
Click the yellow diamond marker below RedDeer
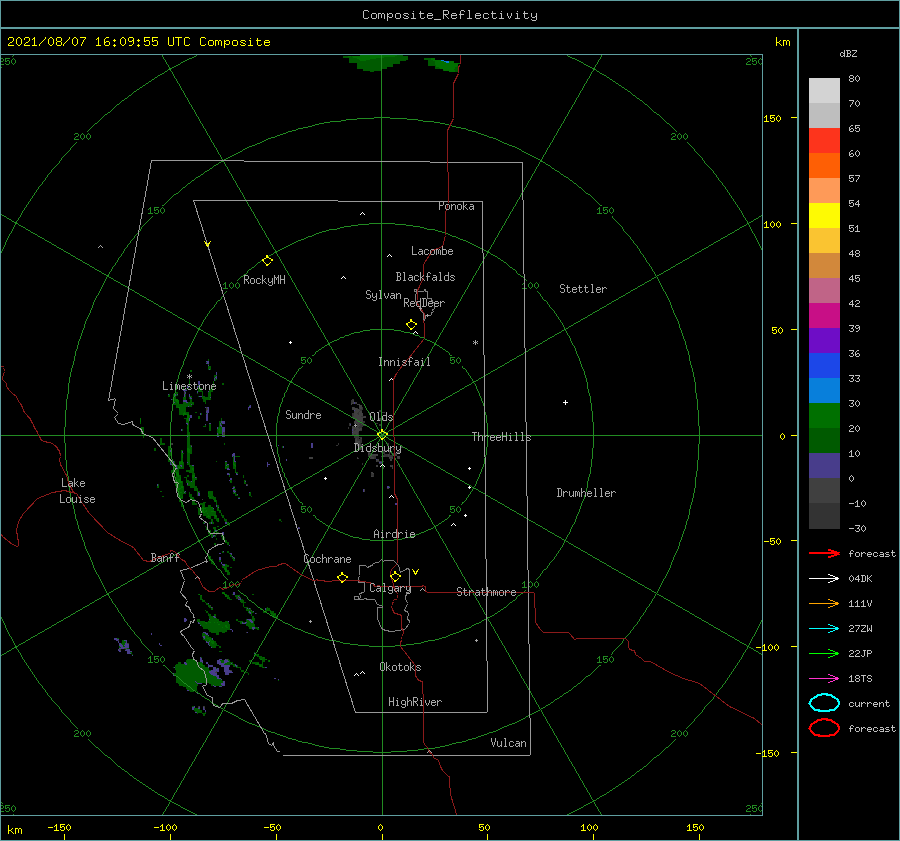411,325
